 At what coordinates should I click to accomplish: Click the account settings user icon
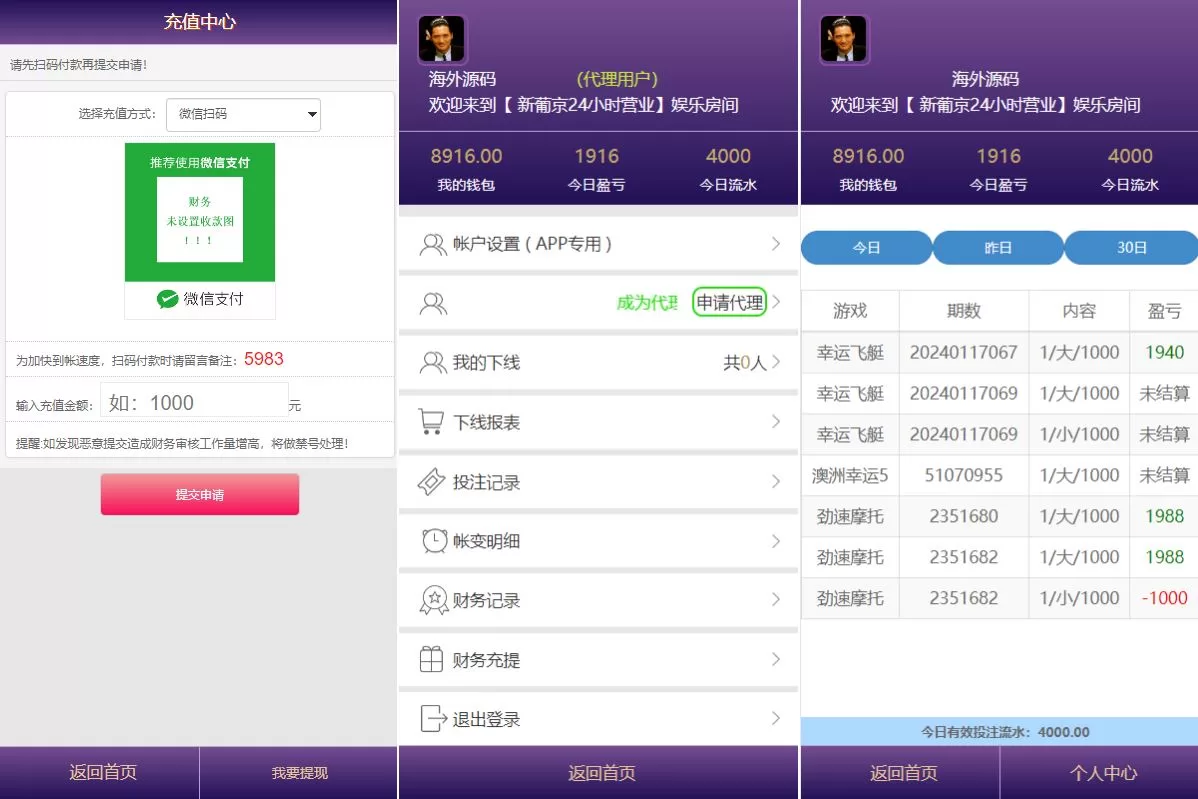[x=433, y=244]
